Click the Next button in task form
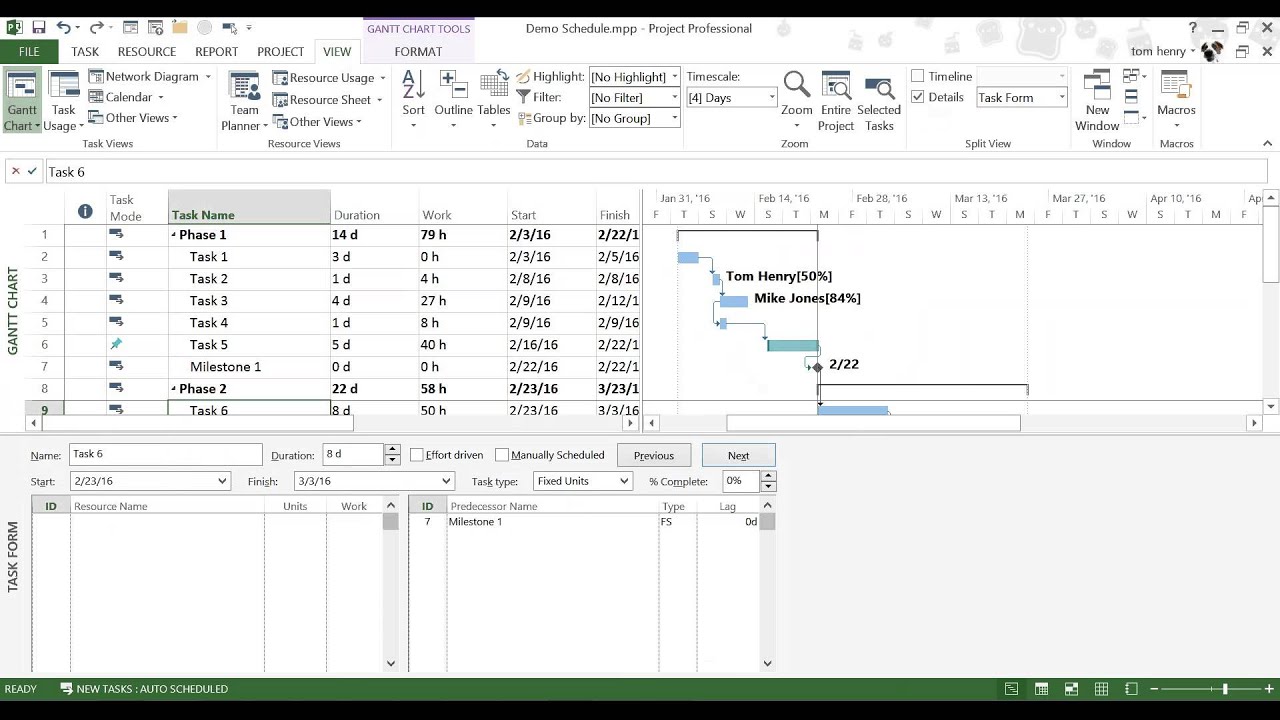Viewport: 1280px width, 720px height. click(738, 455)
